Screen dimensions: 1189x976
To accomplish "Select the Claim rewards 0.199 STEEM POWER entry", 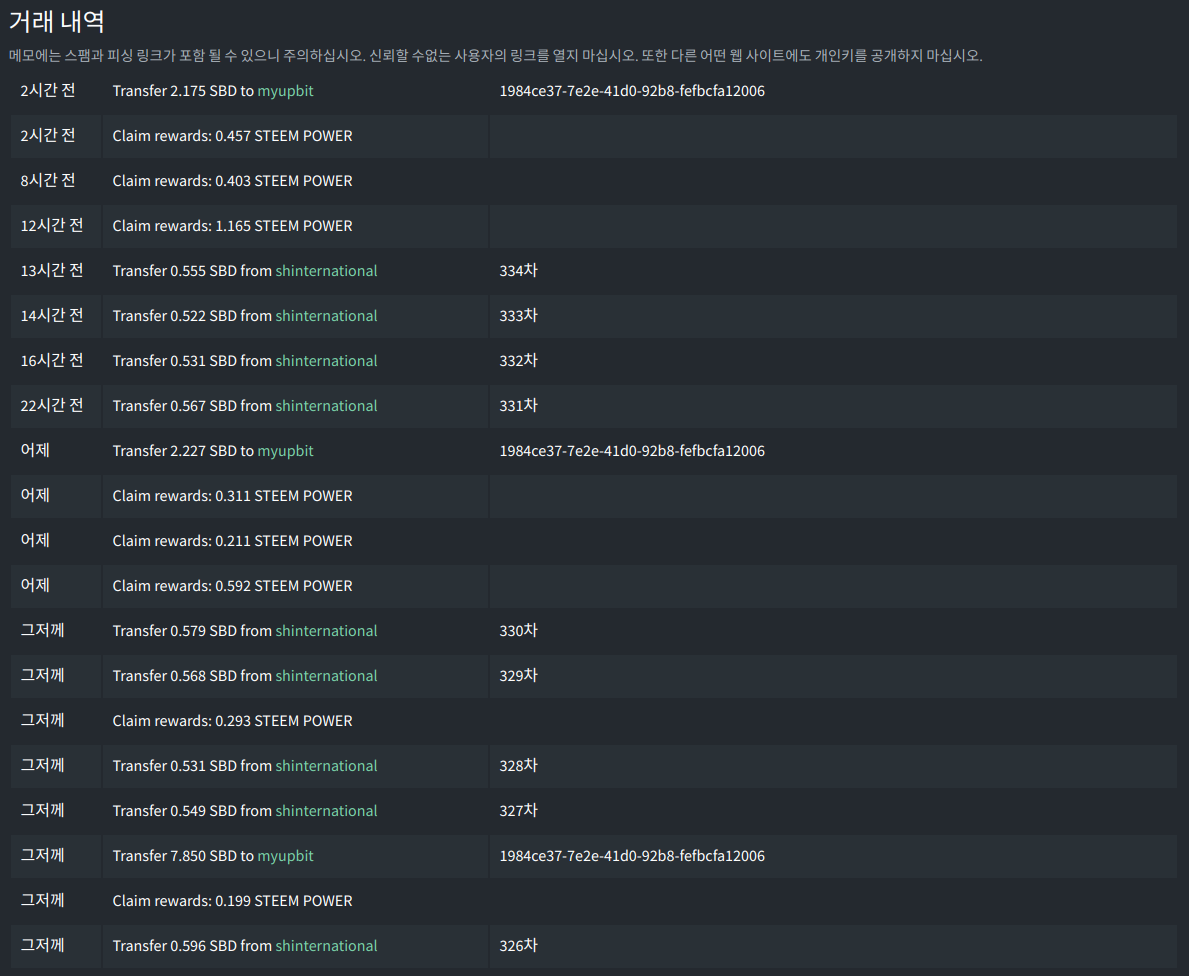I will point(232,901).
